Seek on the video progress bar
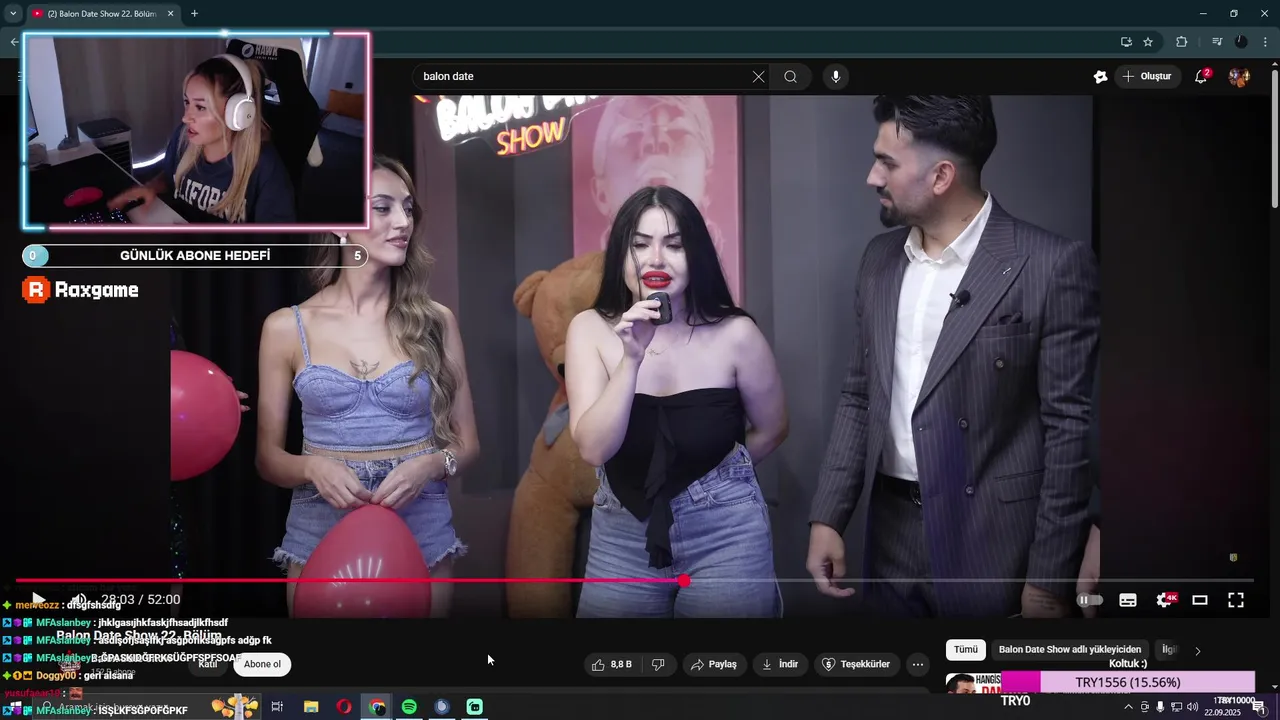 coord(634,580)
